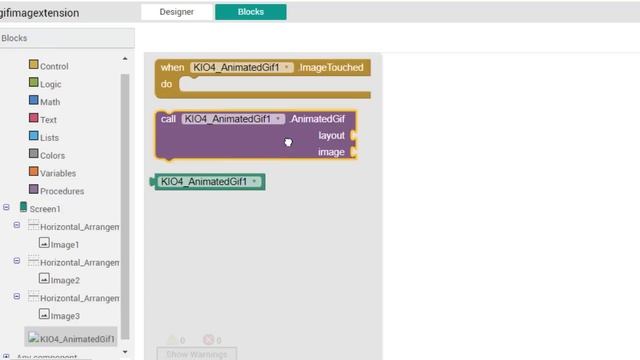The width and height of the screenshot is (640, 360).
Task: Collapse the Horizontal_Arrangement above Image2
Action: coord(17,260)
